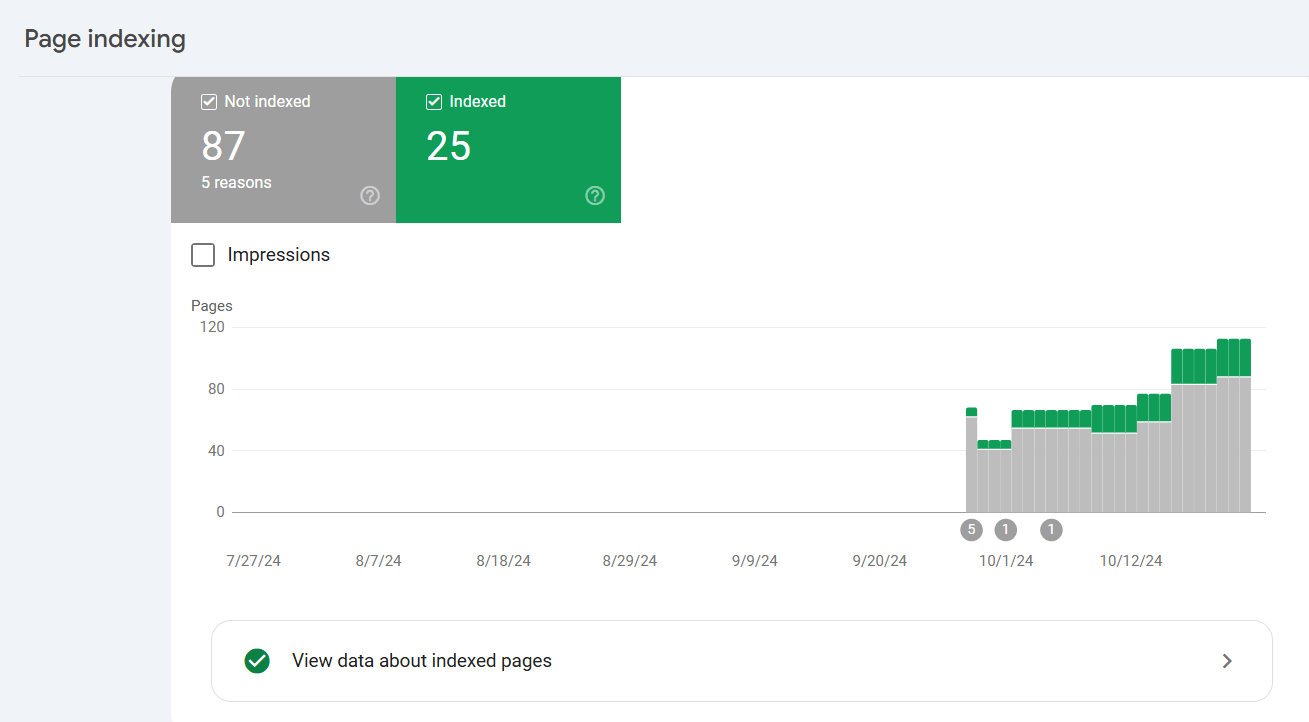The height and width of the screenshot is (722, 1309).
Task: Click the Pages axis title
Action: click(x=212, y=306)
